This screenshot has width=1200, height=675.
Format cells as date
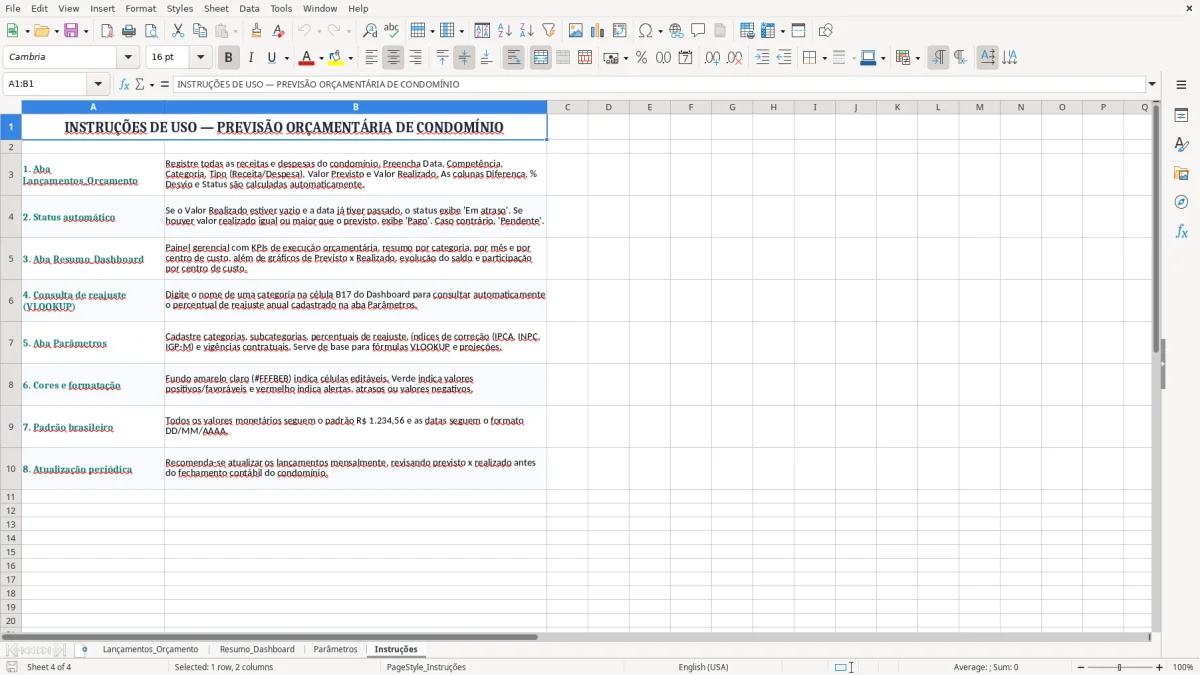685,58
